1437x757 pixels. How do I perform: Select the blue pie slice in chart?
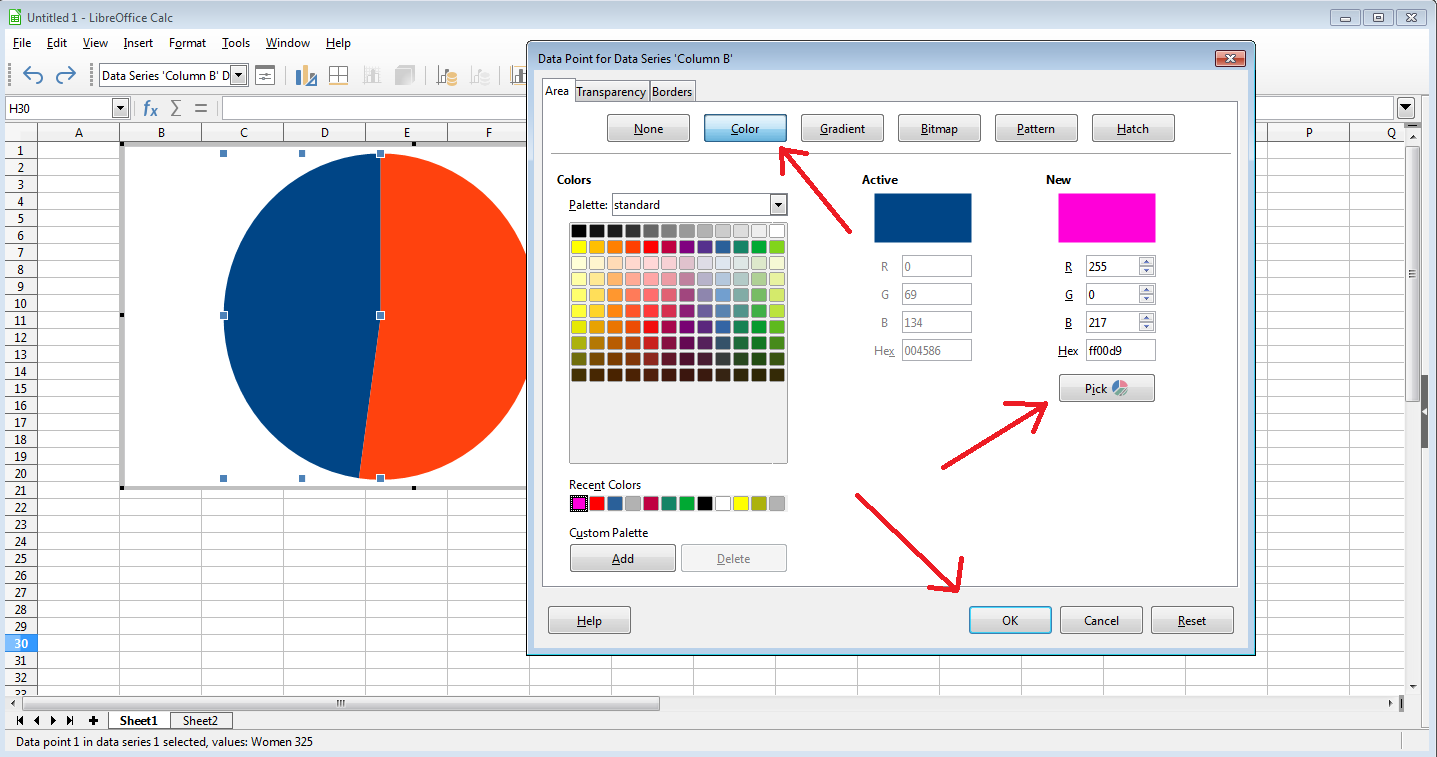click(x=300, y=318)
